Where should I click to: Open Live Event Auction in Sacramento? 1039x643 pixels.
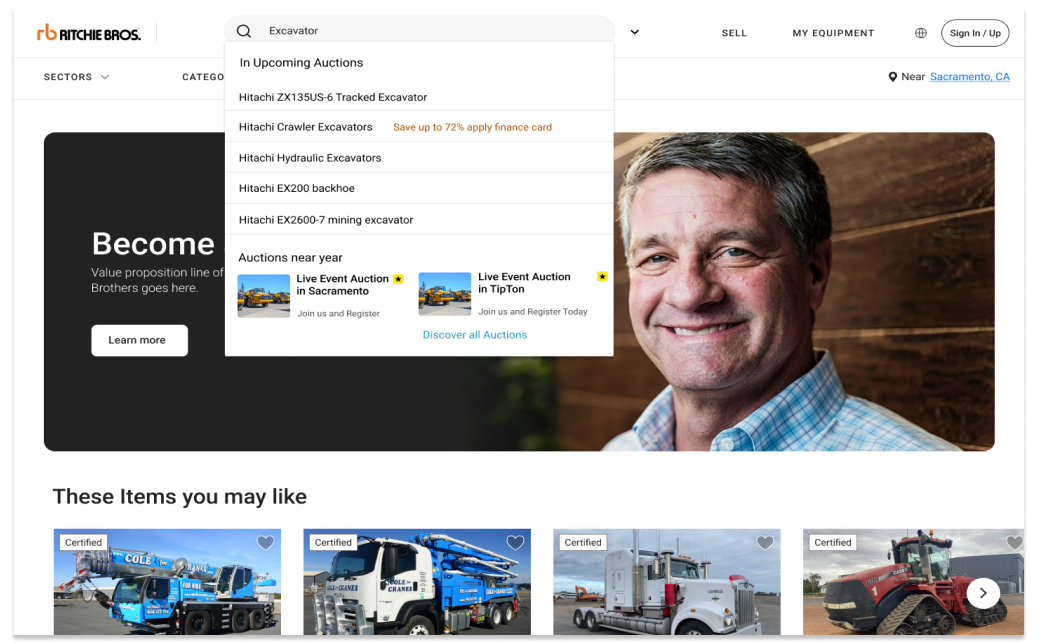(x=343, y=285)
